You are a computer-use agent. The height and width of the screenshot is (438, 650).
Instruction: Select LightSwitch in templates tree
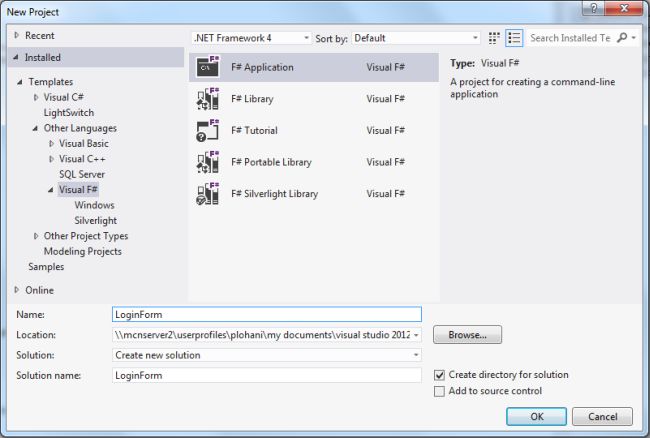[x=69, y=113]
